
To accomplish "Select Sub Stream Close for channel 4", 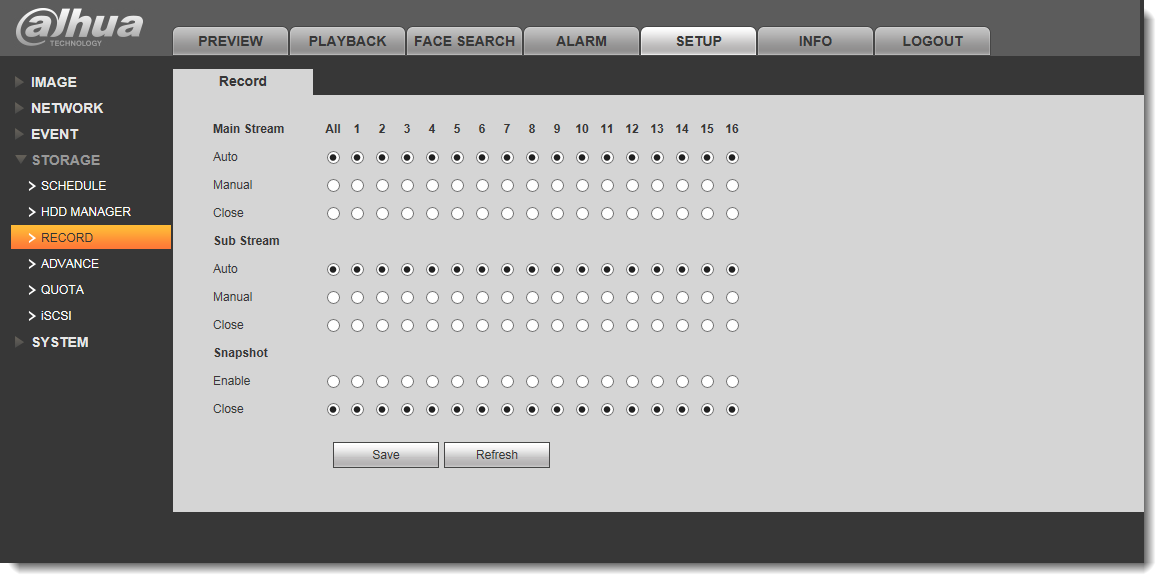I will (x=432, y=325).
